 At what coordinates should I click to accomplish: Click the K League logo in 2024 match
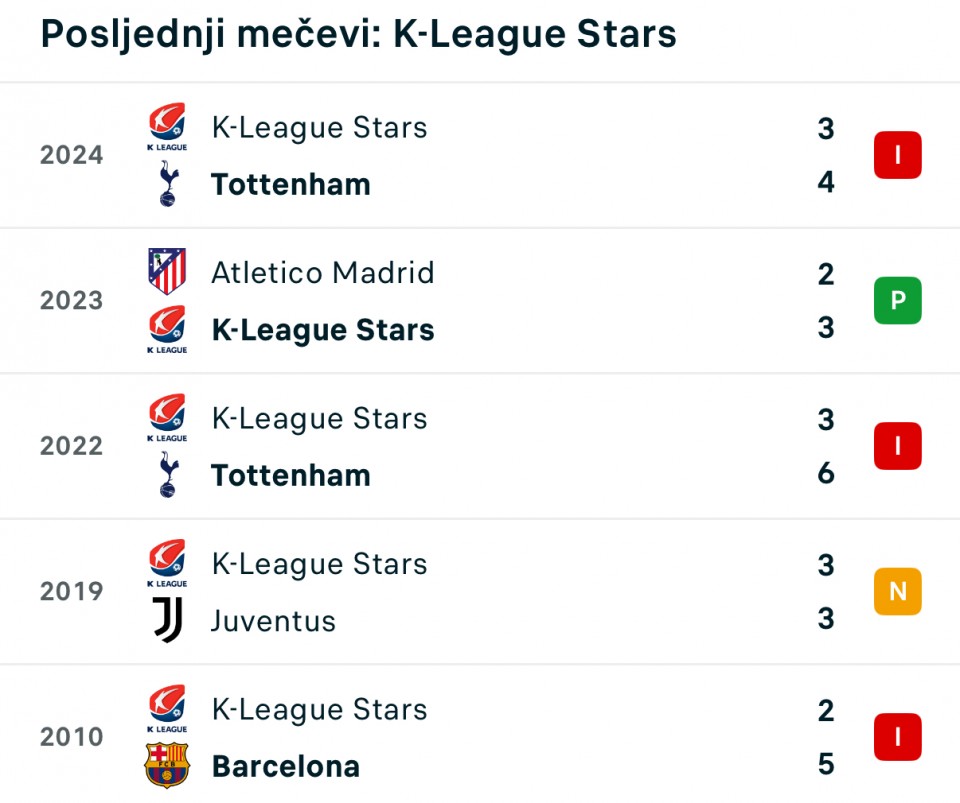click(x=167, y=127)
